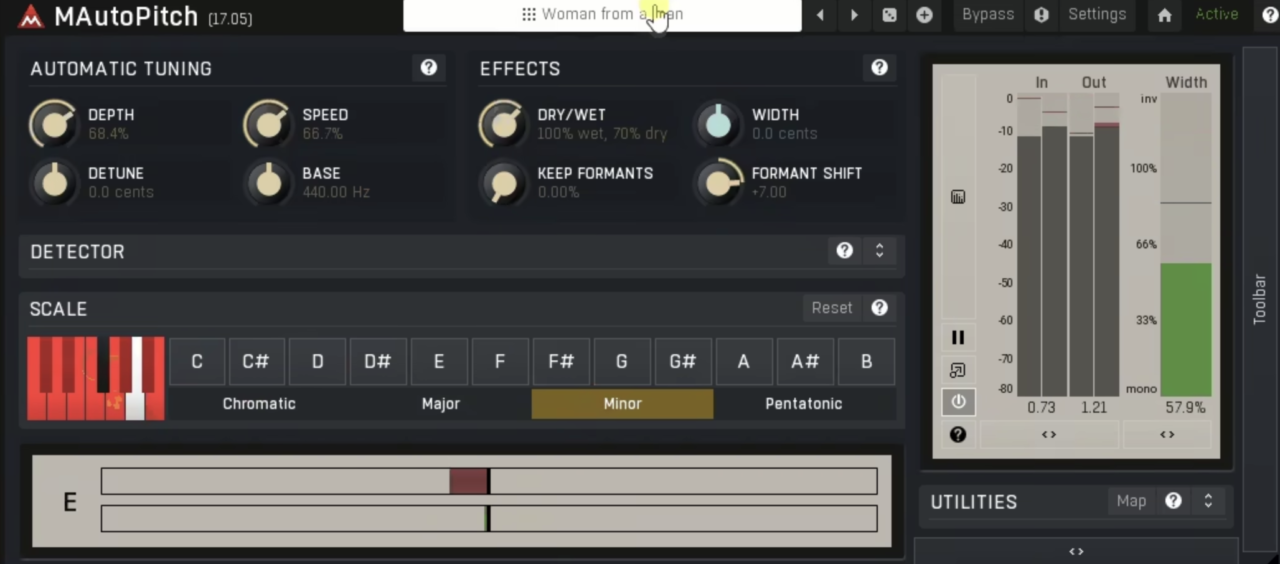Toggle note F# in the scale
Image resolution: width=1280 pixels, height=564 pixels.
click(x=561, y=362)
